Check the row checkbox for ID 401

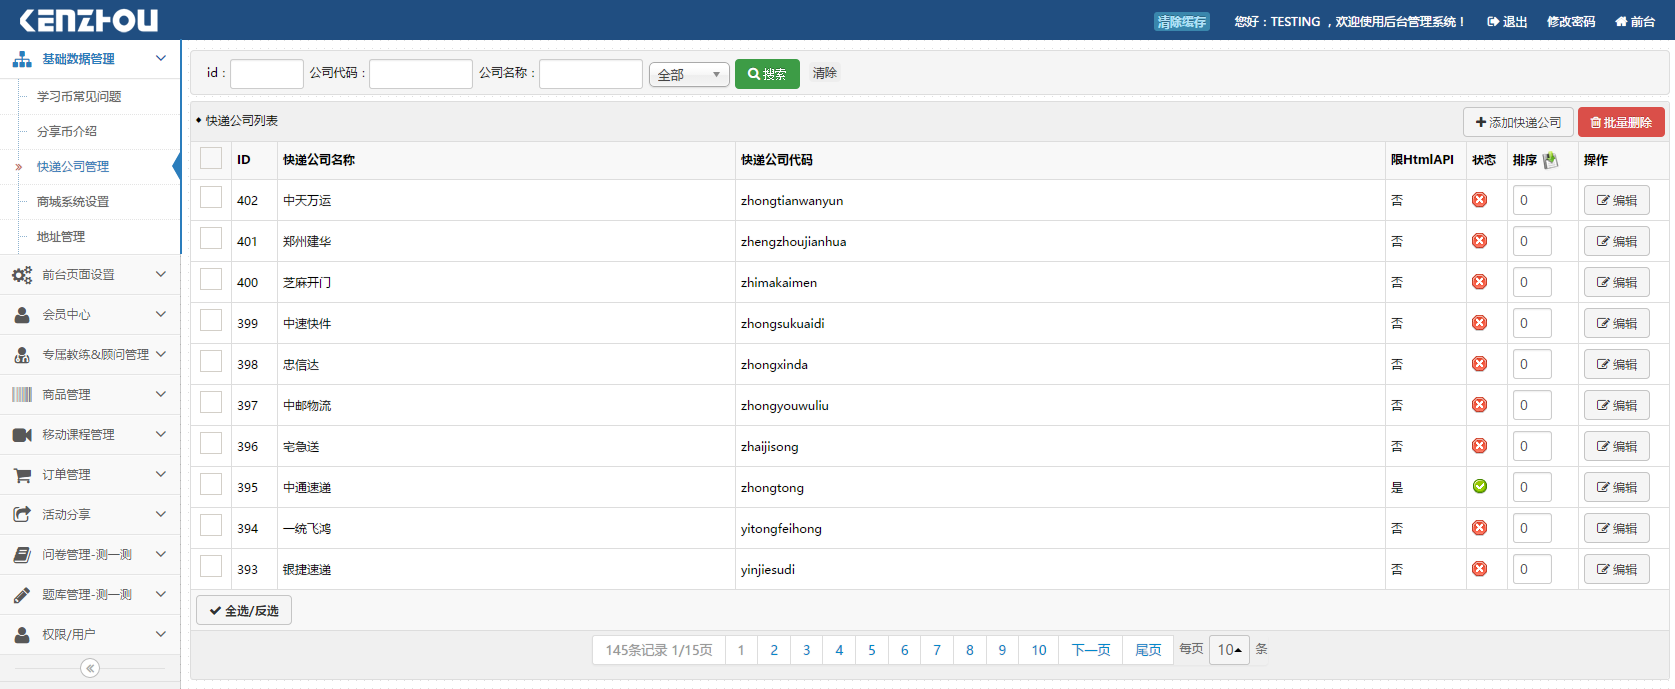pos(211,238)
